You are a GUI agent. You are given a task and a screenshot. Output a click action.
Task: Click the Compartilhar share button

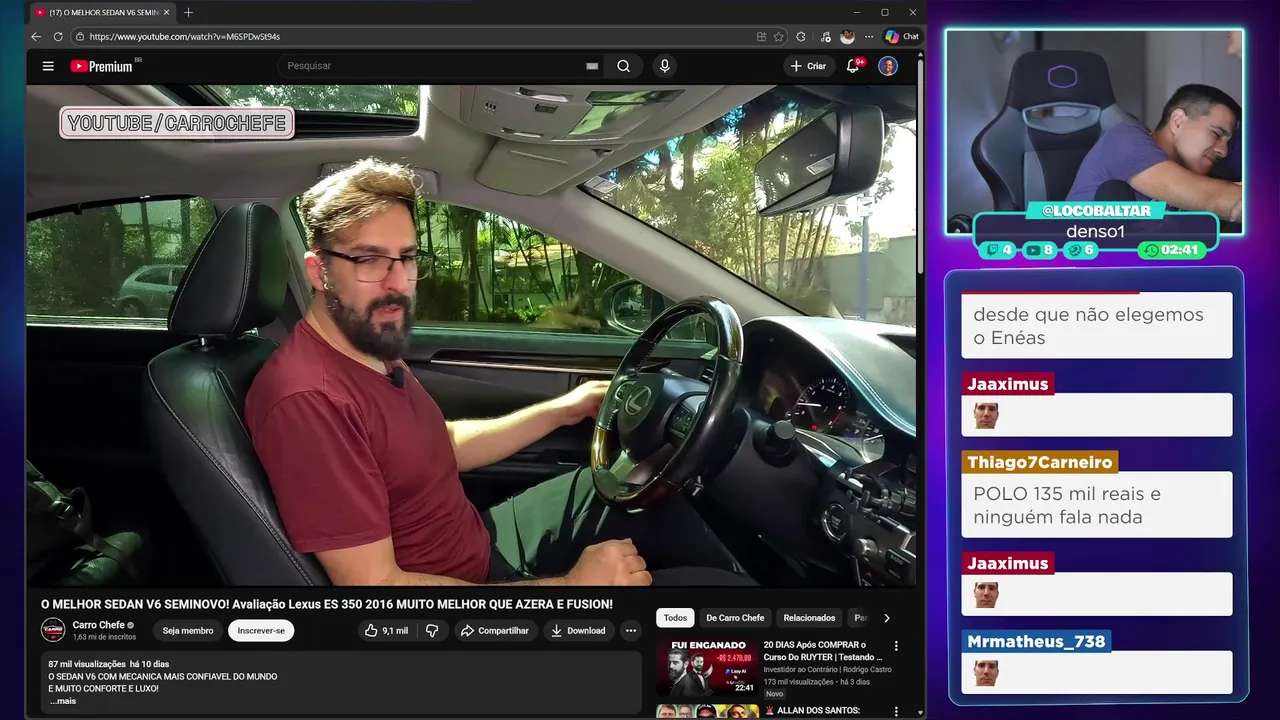(x=496, y=631)
